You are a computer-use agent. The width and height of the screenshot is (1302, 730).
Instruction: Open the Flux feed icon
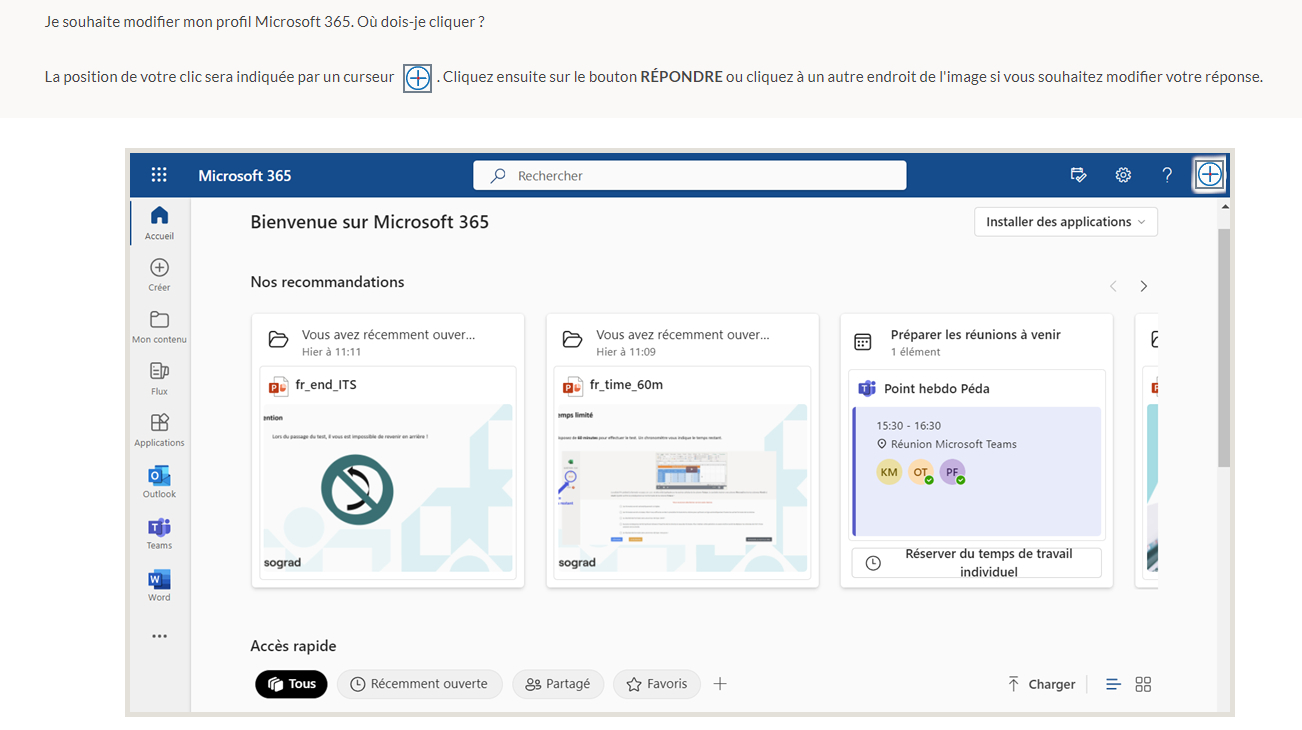(159, 371)
